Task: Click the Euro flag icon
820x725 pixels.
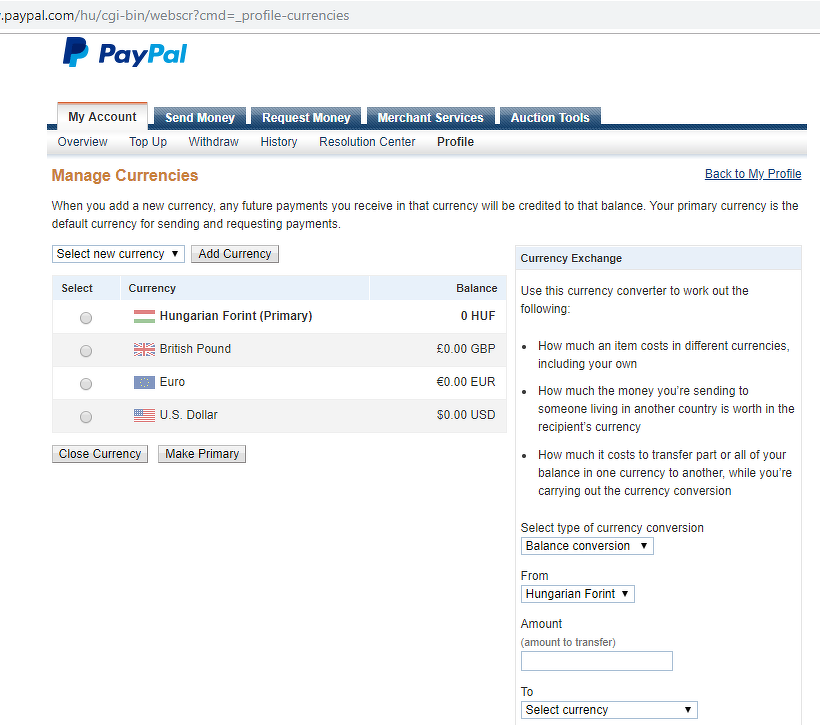Action: click(144, 382)
